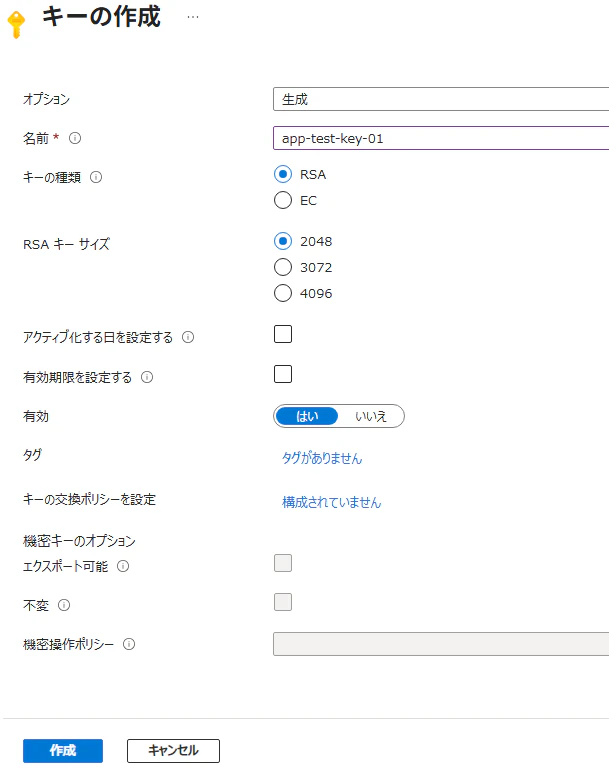
Task: Open the タグがありません link
Action: [322, 458]
